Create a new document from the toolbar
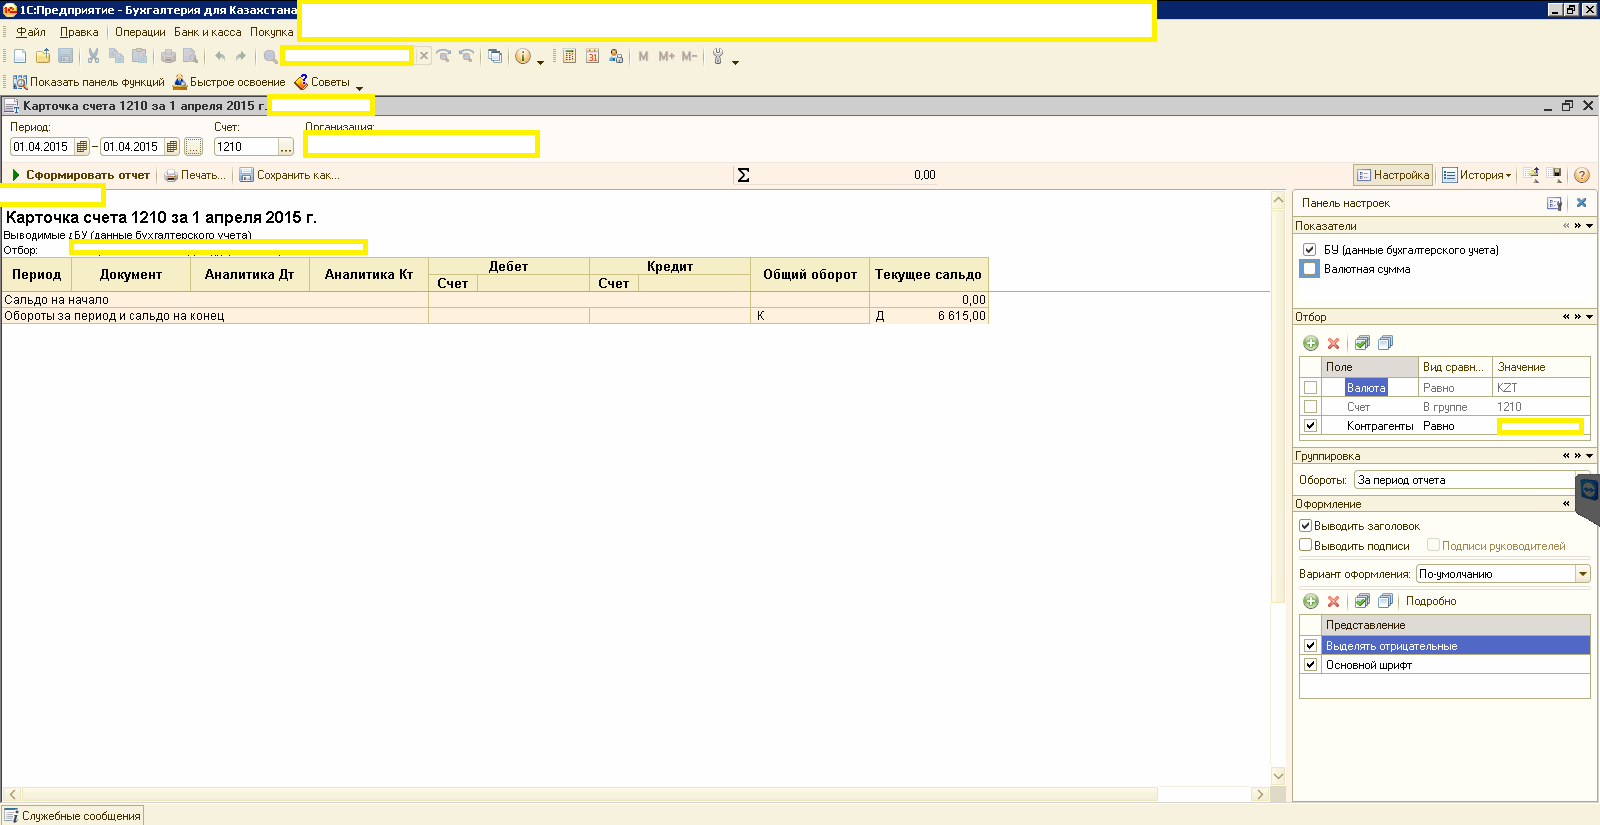Screen dimensions: 1600x825 (x=20, y=56)
